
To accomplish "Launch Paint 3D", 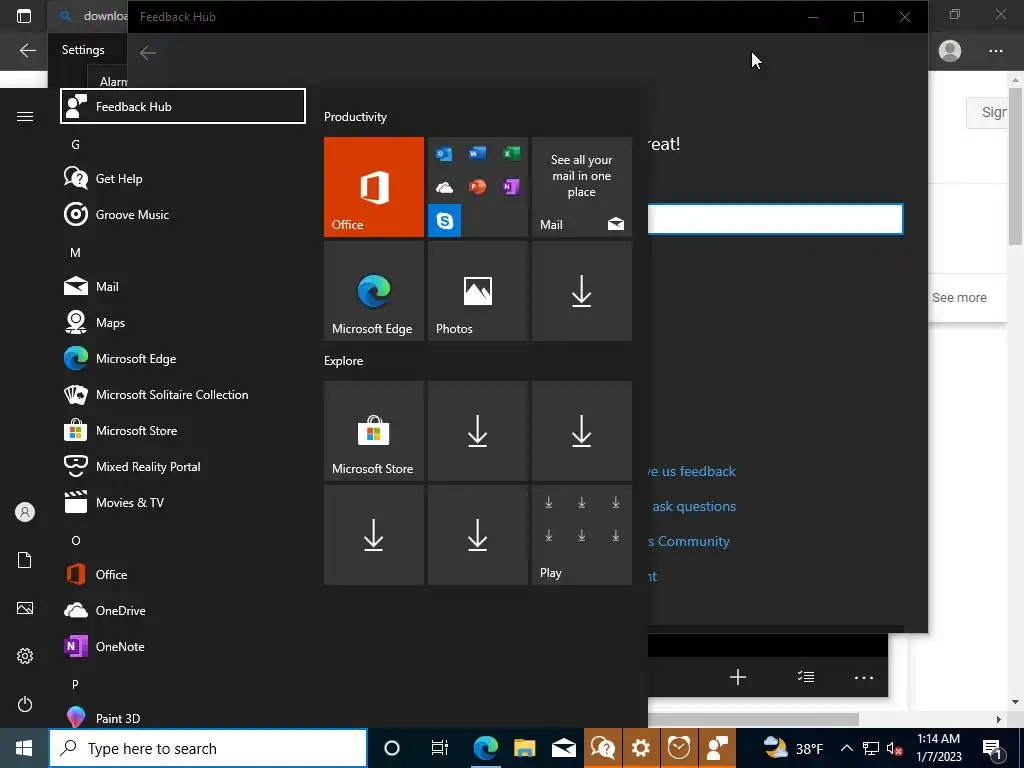I will [x=183, y=717].
